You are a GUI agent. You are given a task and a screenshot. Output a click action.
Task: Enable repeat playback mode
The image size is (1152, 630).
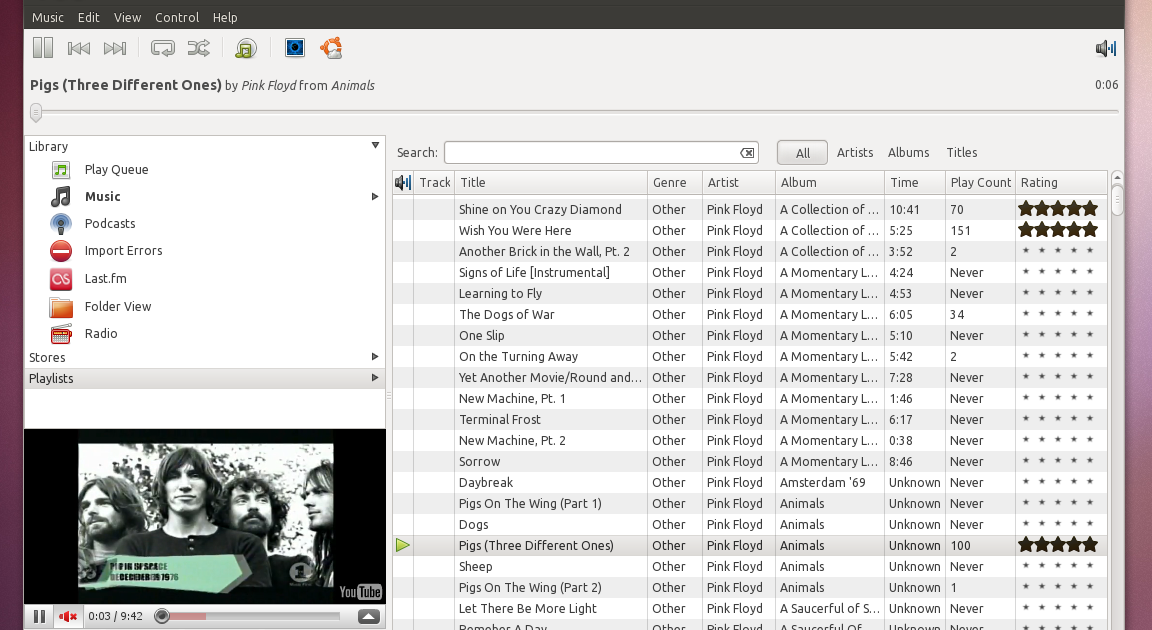click(x=162, y=47)
